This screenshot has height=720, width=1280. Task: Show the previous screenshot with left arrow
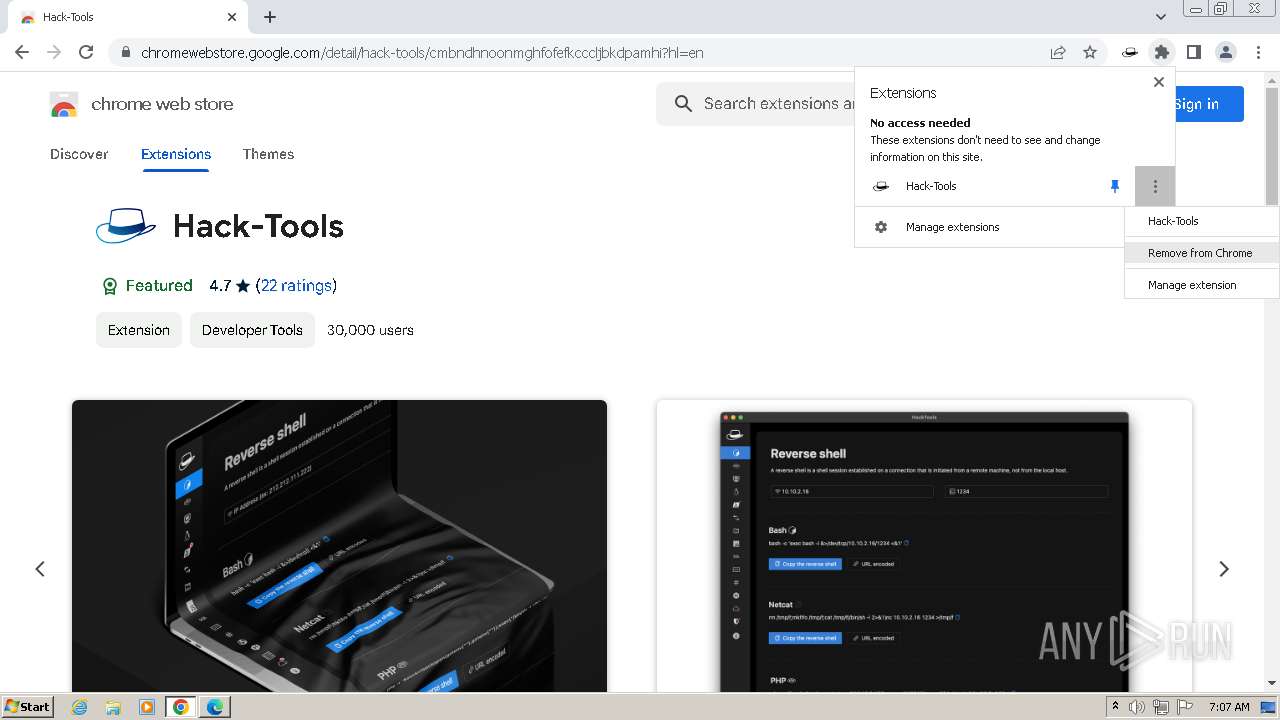point(40,569)
